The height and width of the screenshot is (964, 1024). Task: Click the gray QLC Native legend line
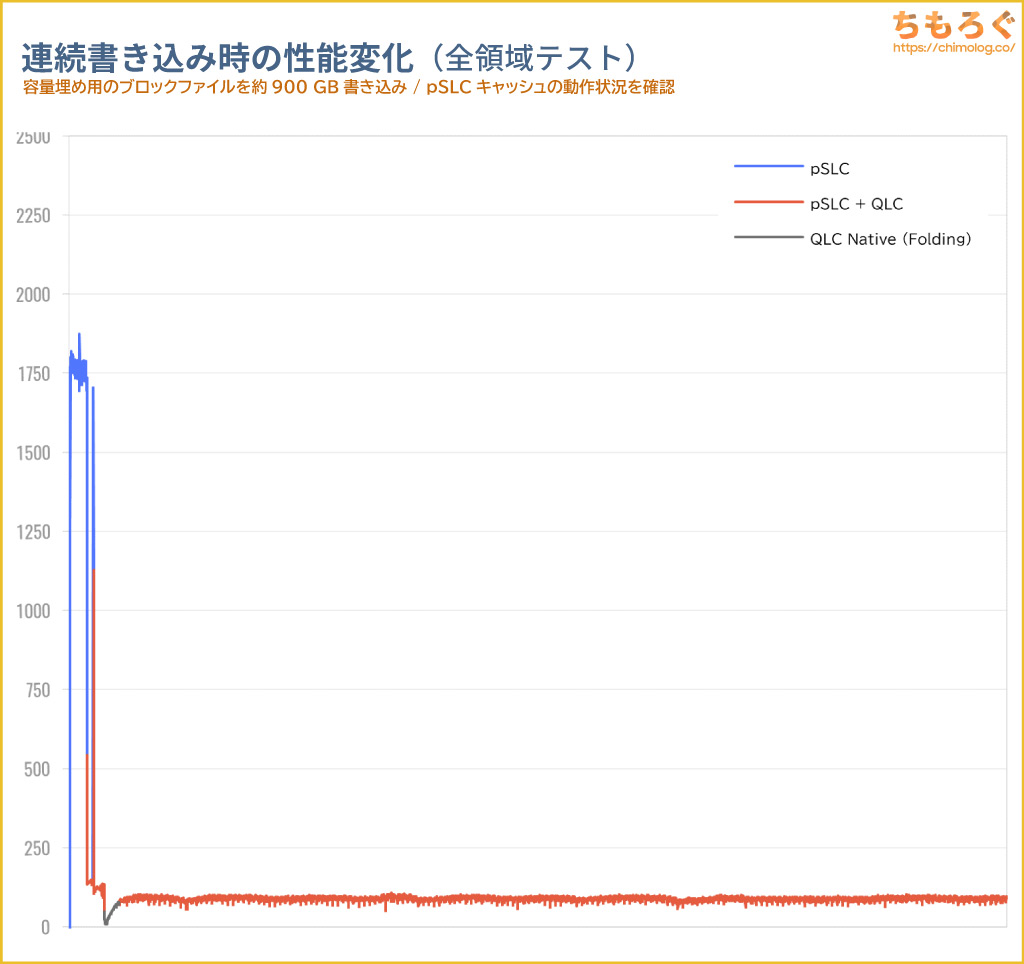[768, 237]
